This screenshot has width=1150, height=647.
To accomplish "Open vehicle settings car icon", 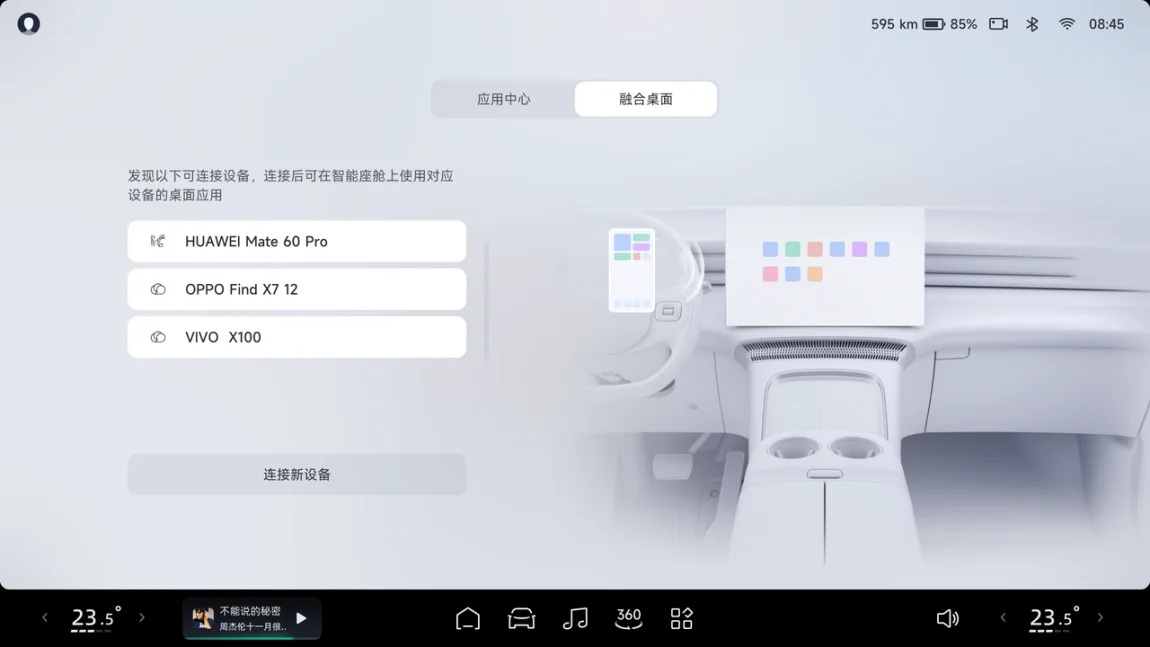I will point(521,618).
